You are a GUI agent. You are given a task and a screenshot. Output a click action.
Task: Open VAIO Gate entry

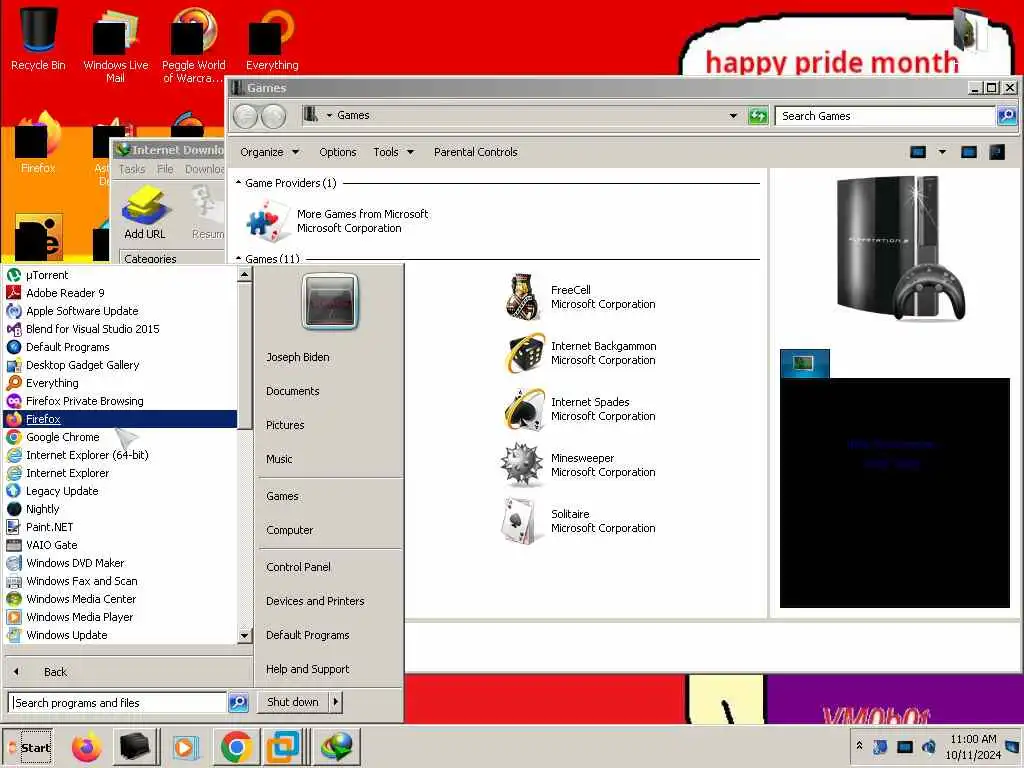[x=121, y=545]
